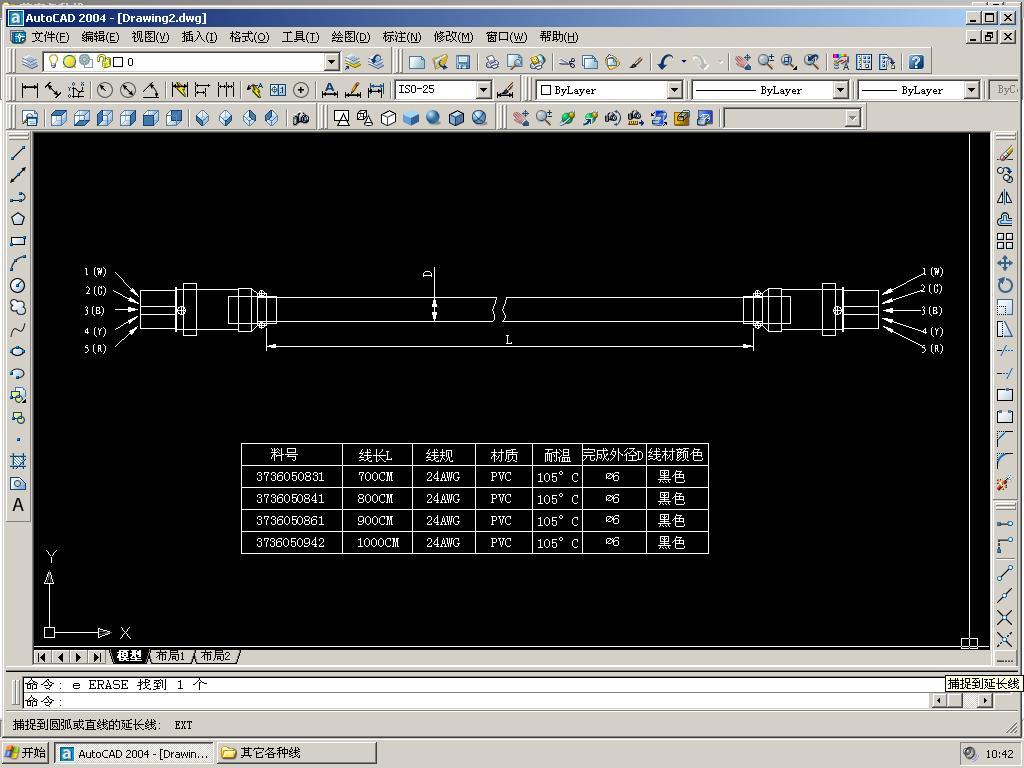Viewport: 1024px width, 768px height.
Task: Click the Radius Dimension tool
Action: (104, 89)
